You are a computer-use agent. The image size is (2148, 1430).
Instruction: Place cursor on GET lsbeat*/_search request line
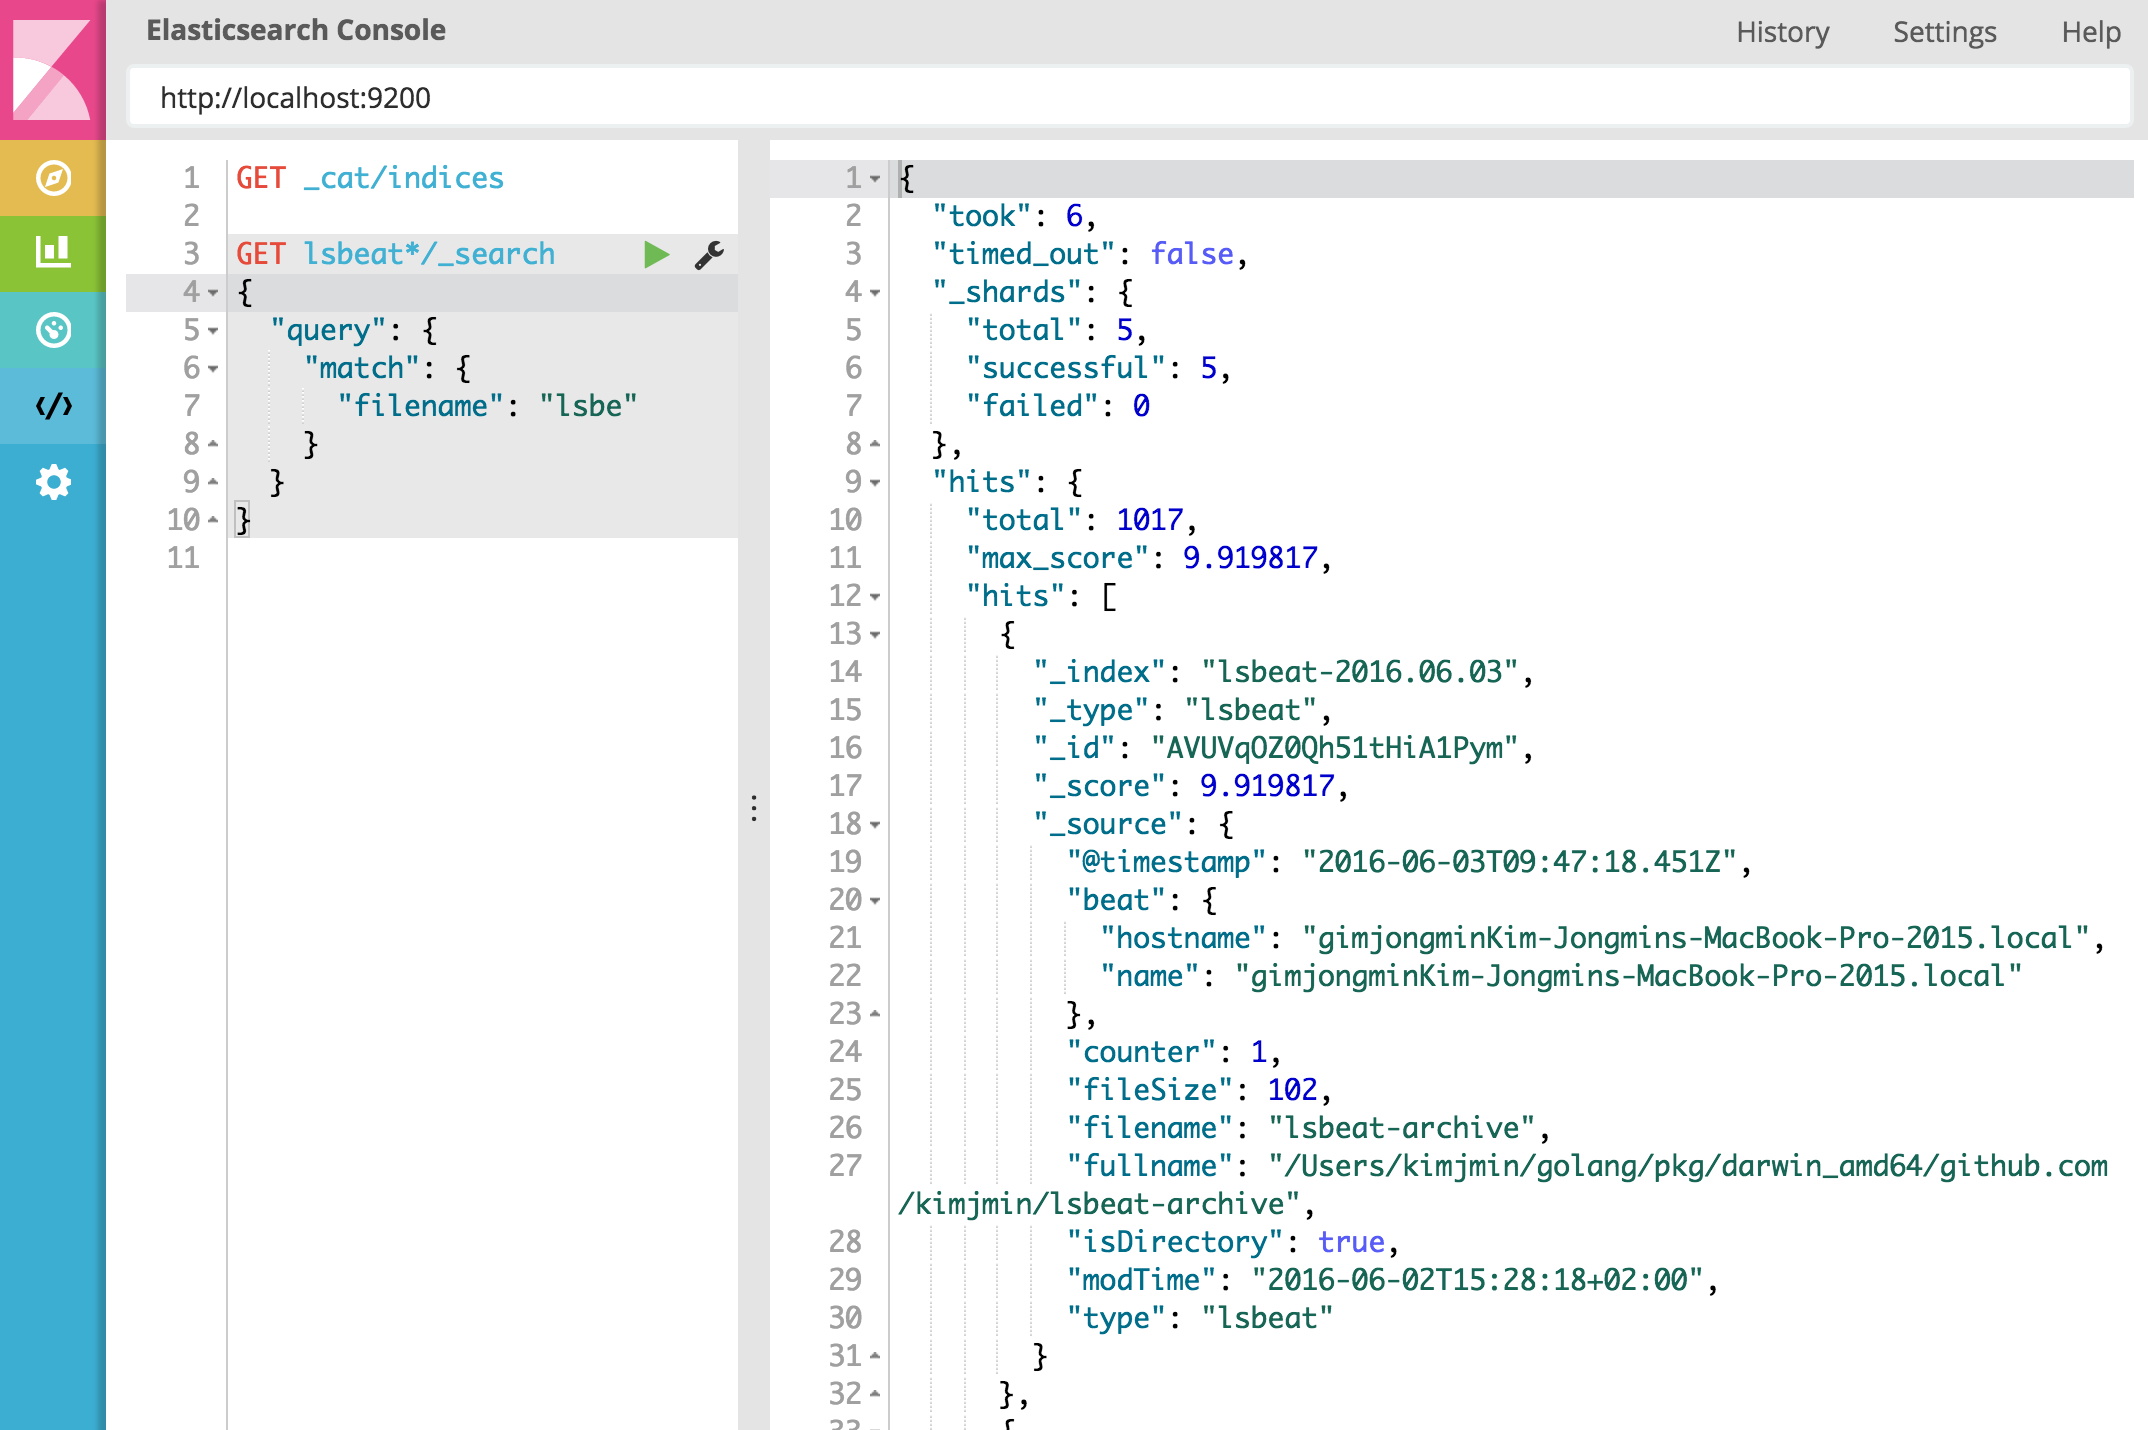click(x=396, y=254)
